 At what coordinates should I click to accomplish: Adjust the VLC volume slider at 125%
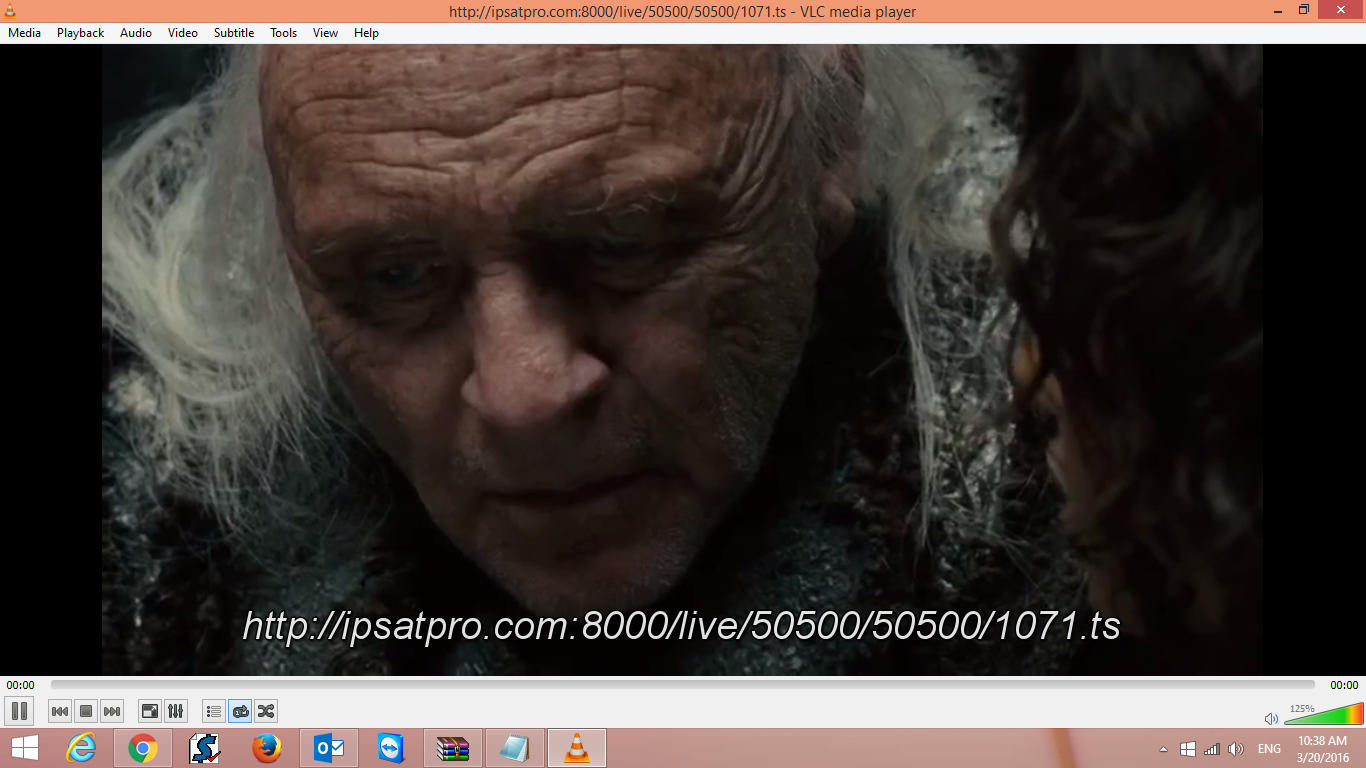click(x=1324, y=714)
